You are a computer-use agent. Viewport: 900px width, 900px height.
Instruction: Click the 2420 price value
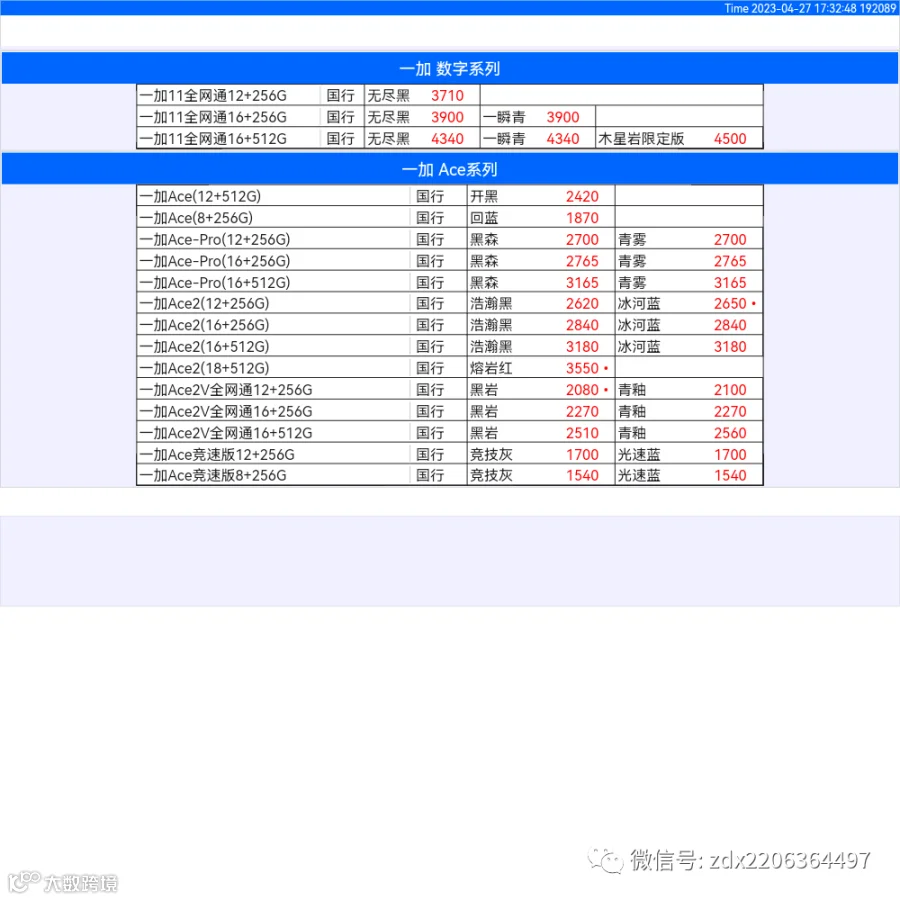[582, 197]
